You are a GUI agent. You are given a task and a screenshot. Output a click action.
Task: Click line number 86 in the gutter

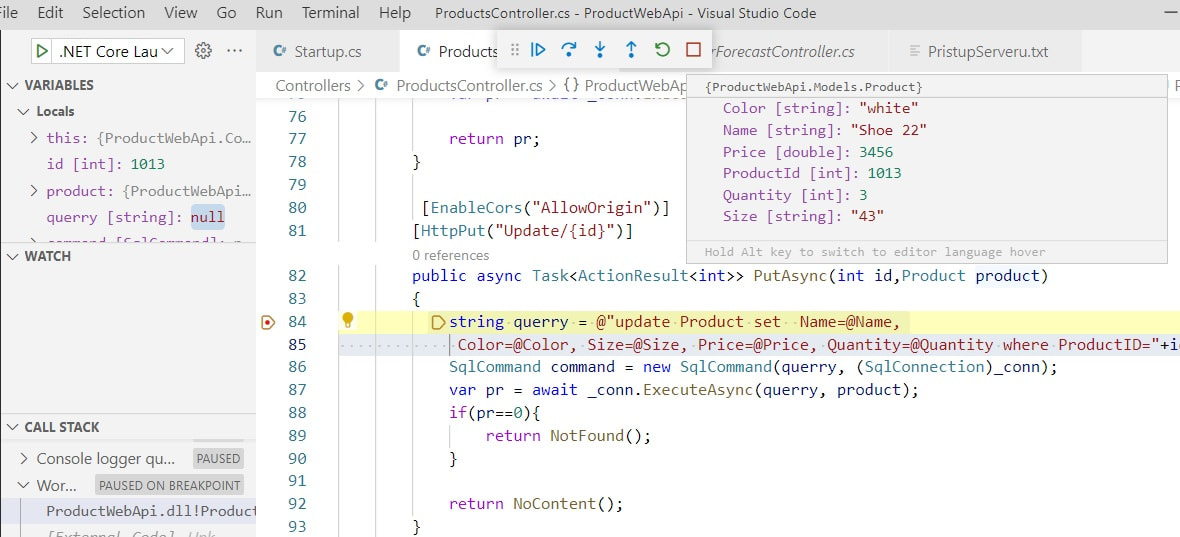(x=297, y=367)
